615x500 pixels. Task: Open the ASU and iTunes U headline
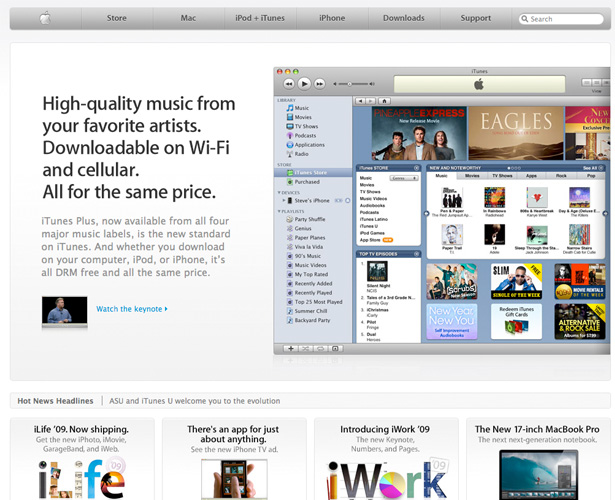point(195,401)
